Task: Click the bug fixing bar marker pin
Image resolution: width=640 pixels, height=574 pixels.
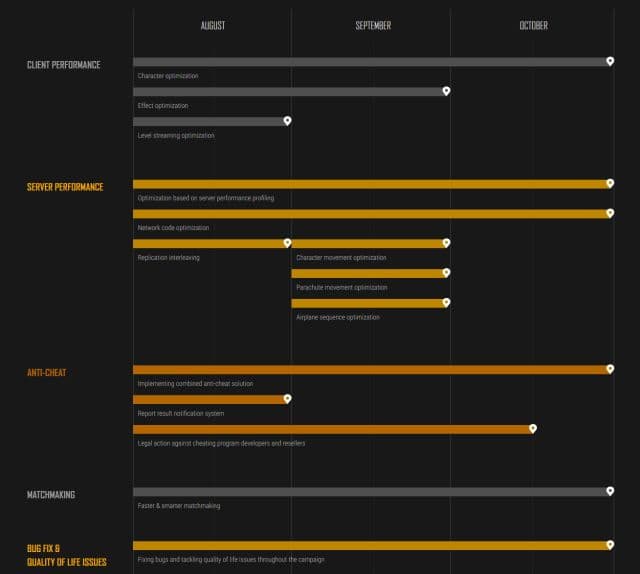Action: point(610,545)
